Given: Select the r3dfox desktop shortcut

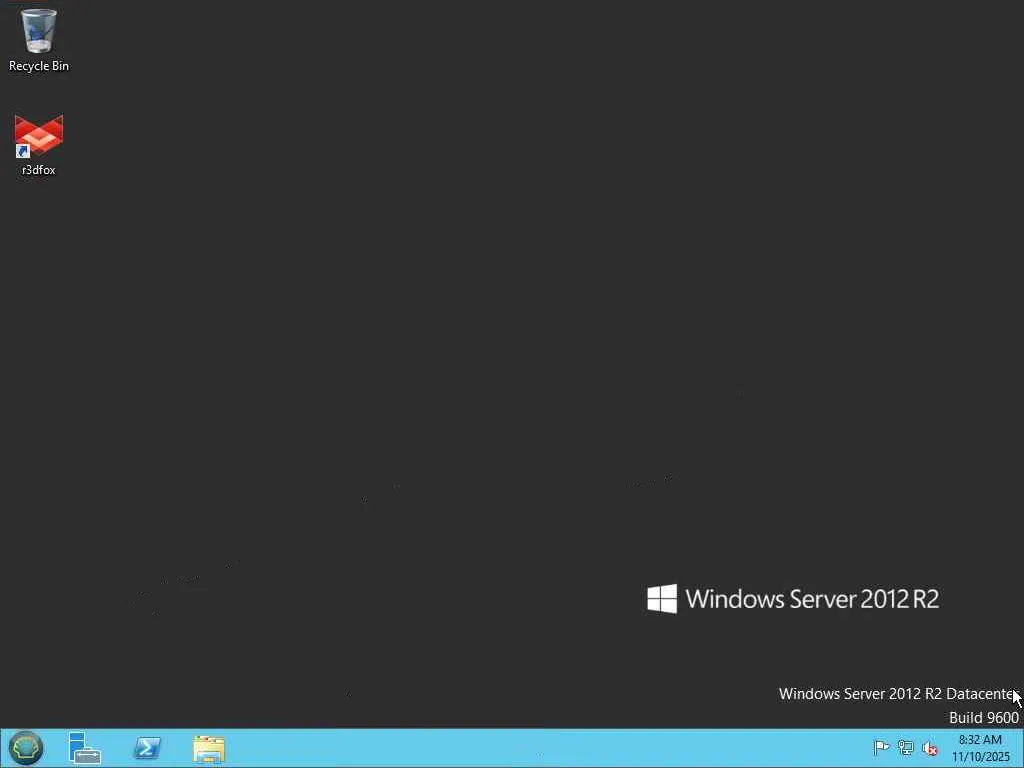Looking at the screenshot, I should [39, 144].
